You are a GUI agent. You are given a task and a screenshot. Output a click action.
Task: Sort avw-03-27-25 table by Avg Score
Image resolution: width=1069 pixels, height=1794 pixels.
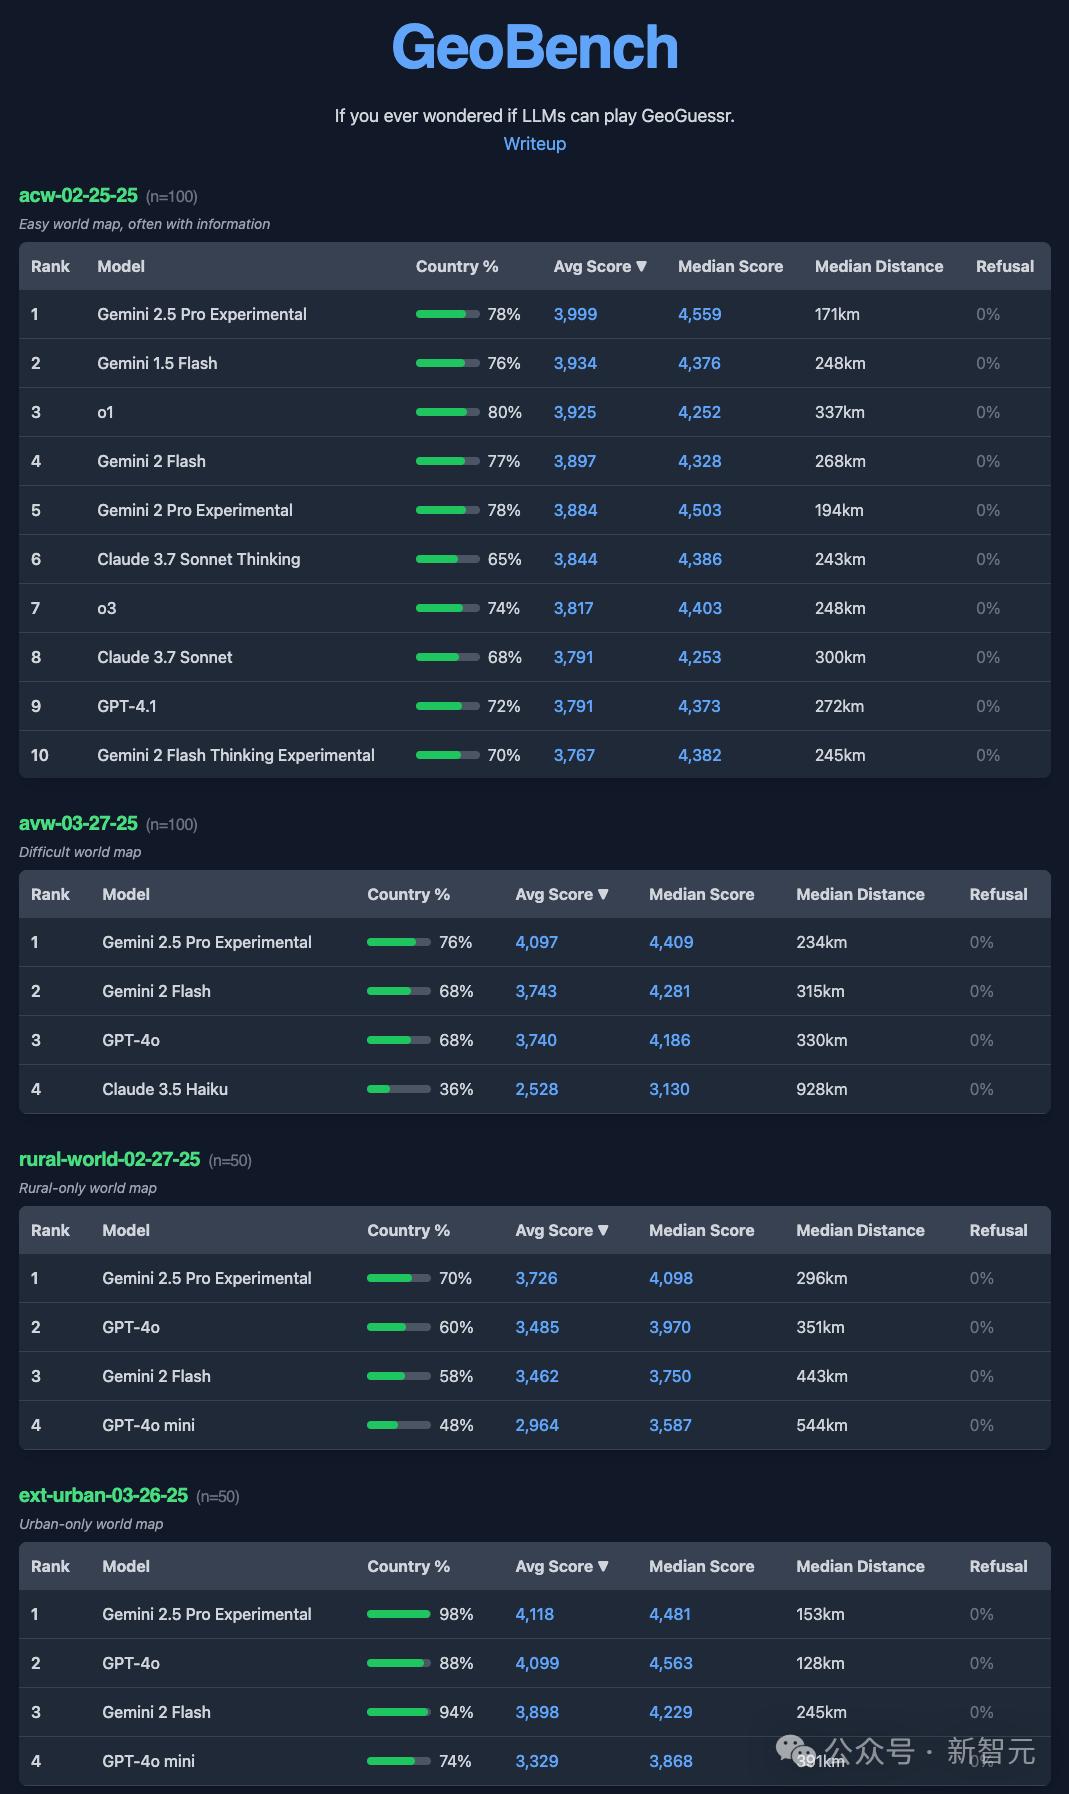561,894
